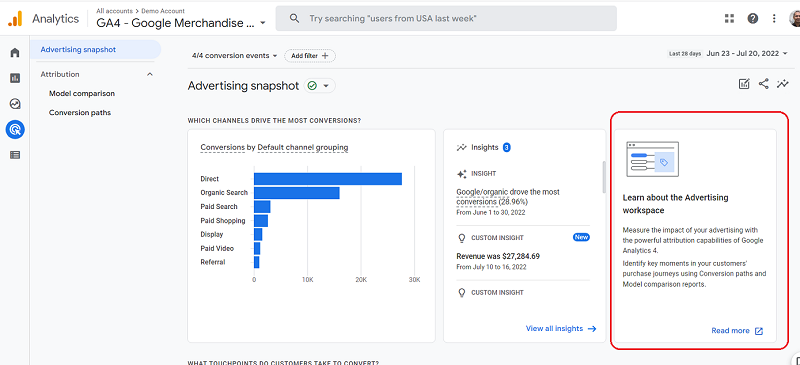
Task: Click the Read more external link icon
Action: [759, 331]
